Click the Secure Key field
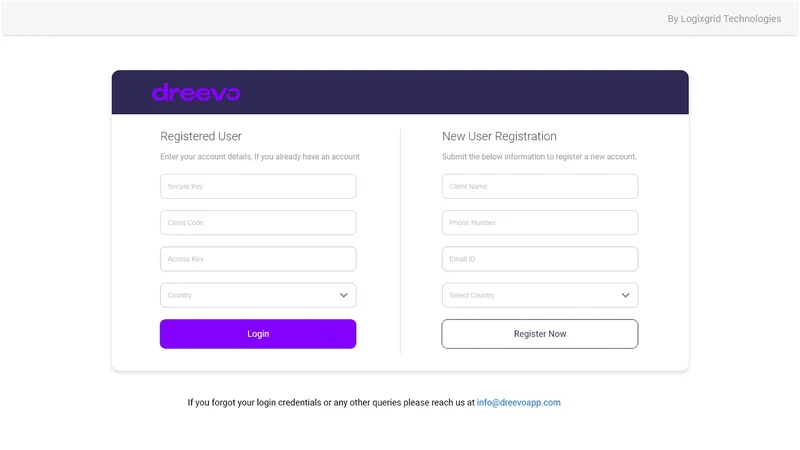 click(258, 186)
